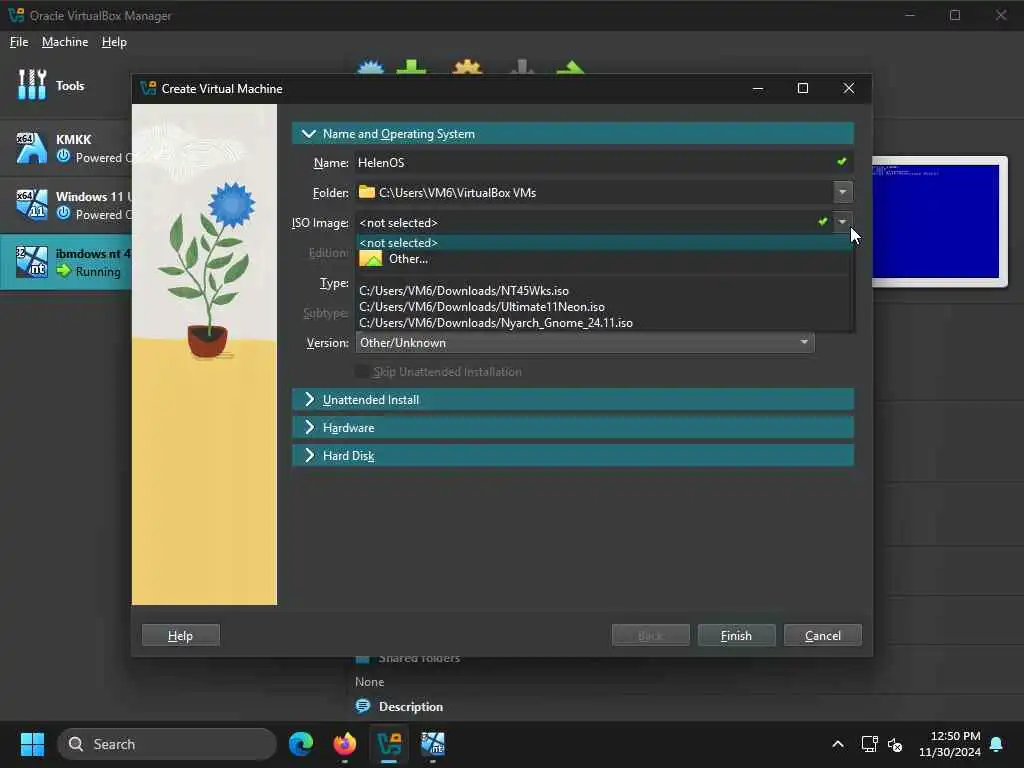Switch to running NT VM taskbar icon
This screenshot has width=1024, height=768.
point(432,744)
